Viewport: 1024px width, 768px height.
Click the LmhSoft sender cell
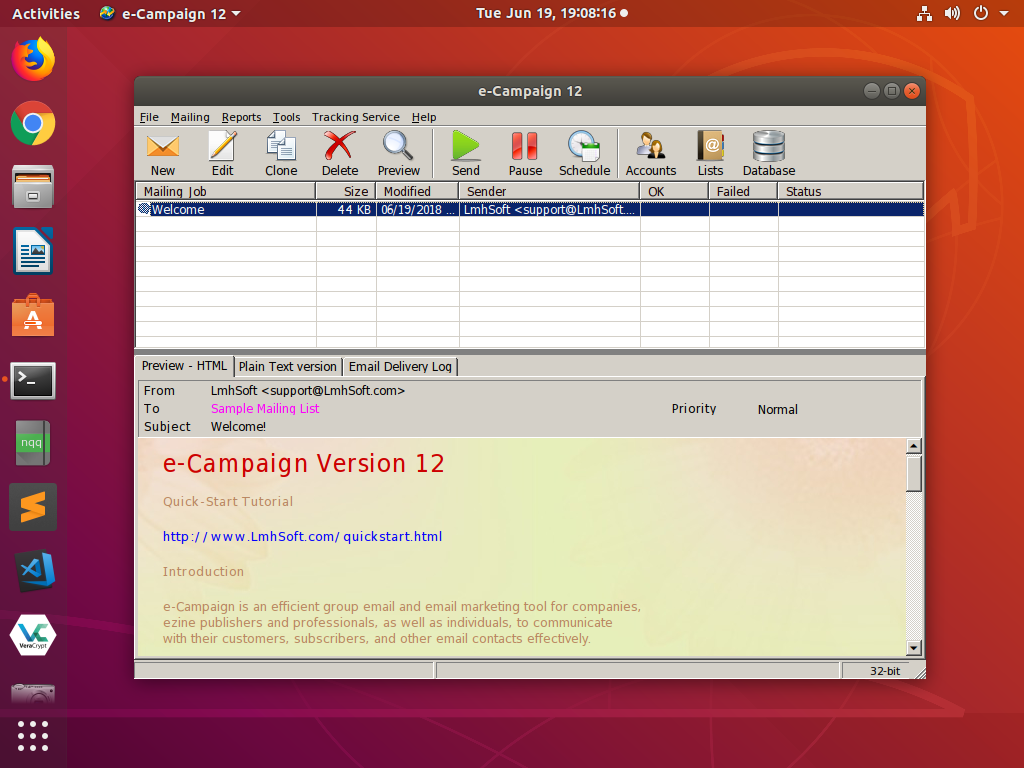coord(550,210)
